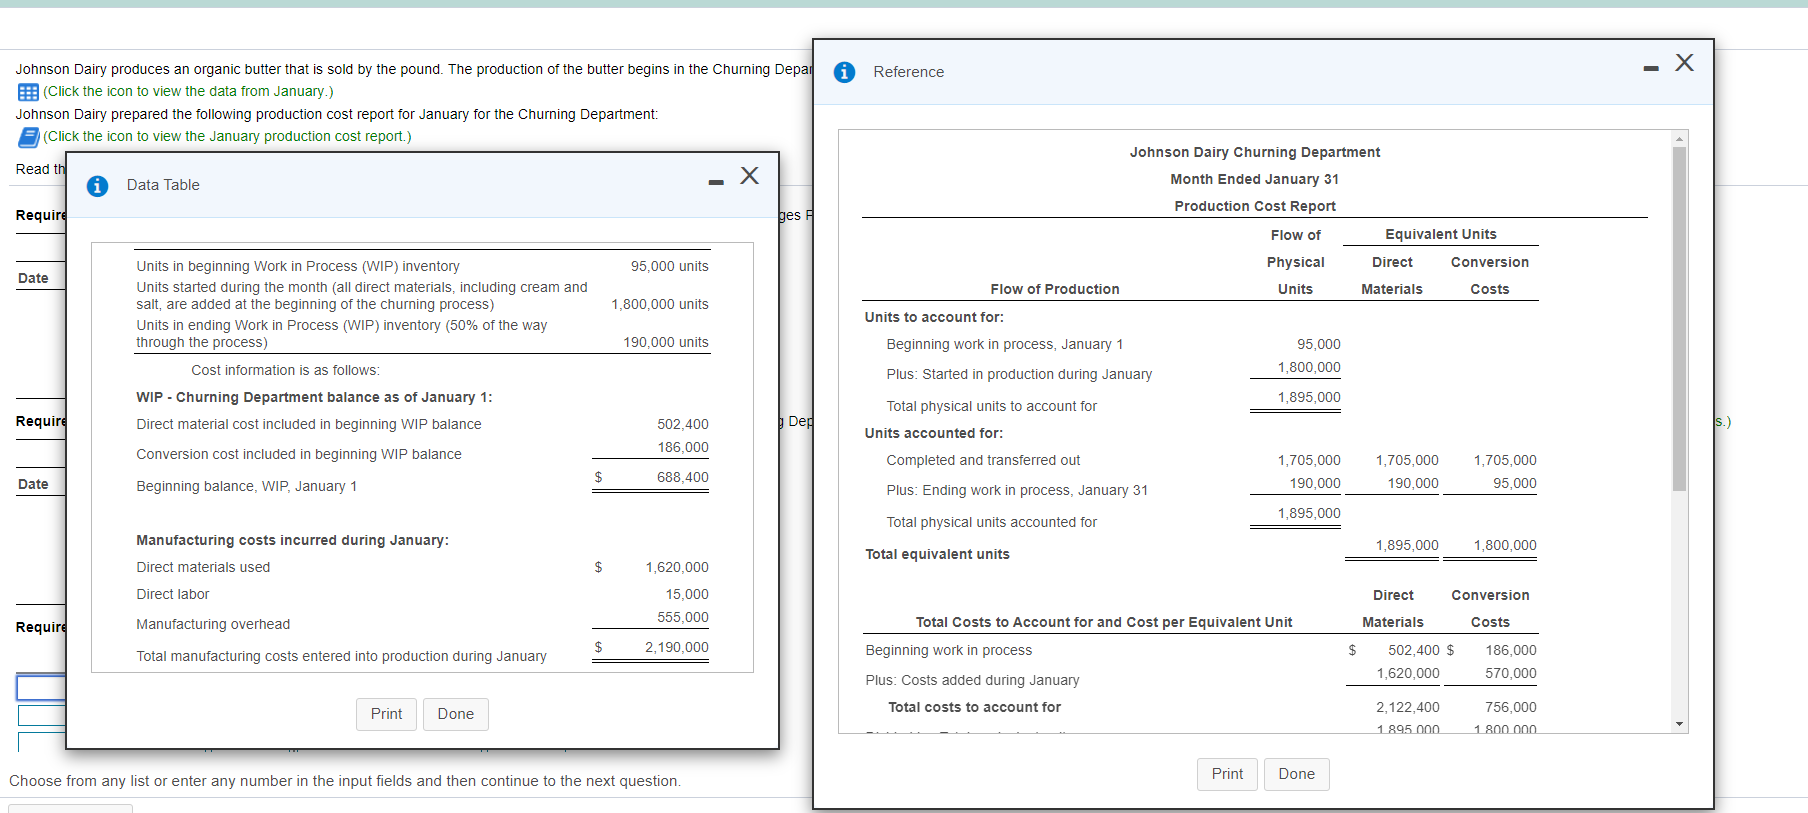Click 'Completed and transferred out' row label
This screenshot has height=813, width=1808.
[x=983, y=460]
